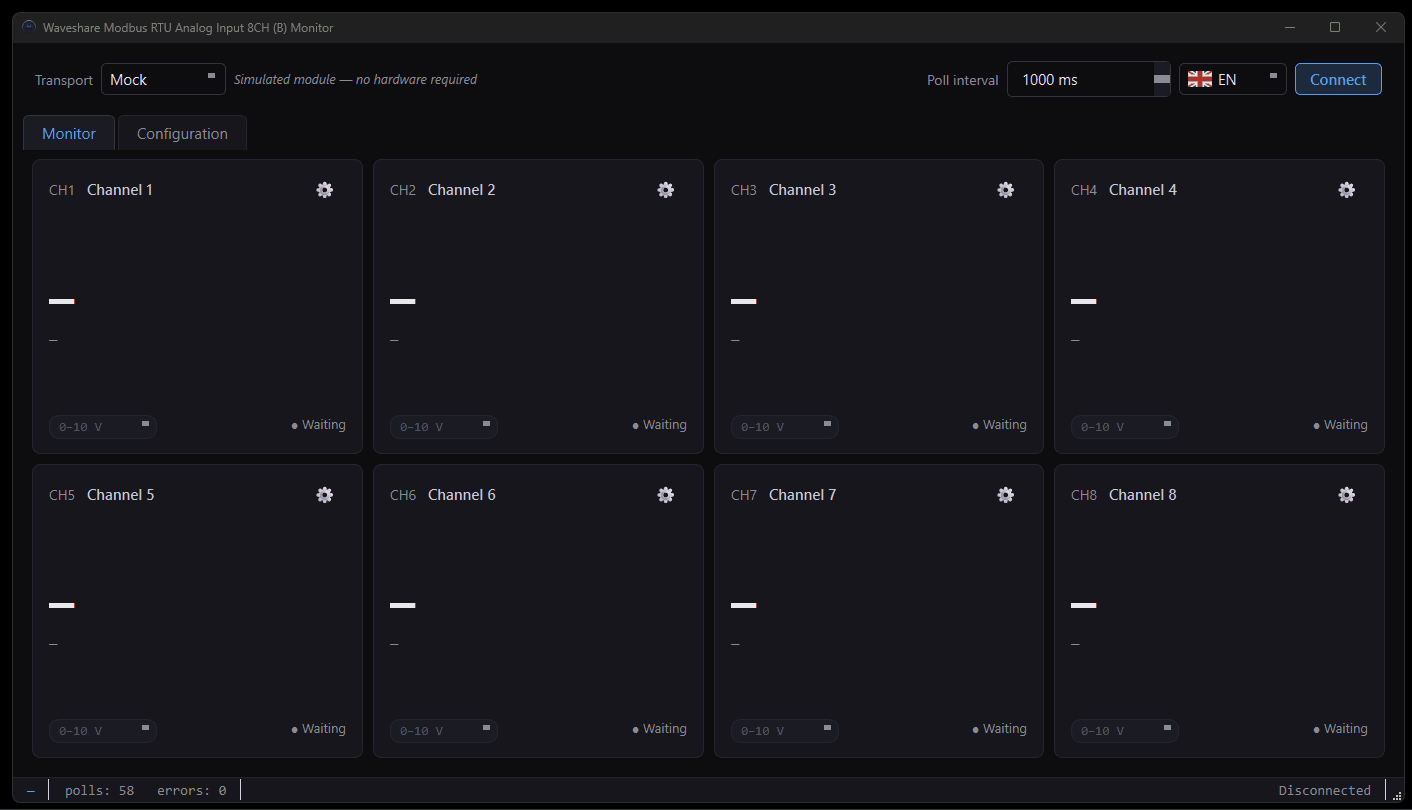Click the Connect button
1412x810 pixels.
coord(1338,79)
